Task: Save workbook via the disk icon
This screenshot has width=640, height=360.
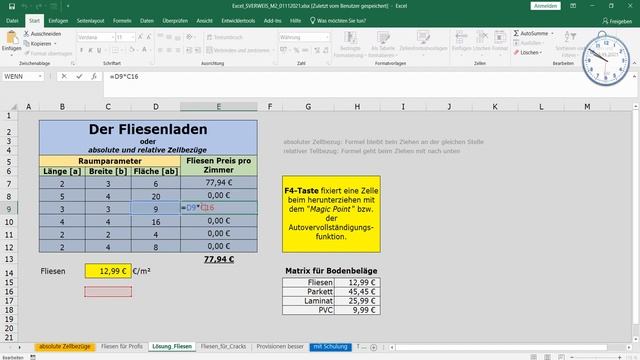Action: [12, 6]
